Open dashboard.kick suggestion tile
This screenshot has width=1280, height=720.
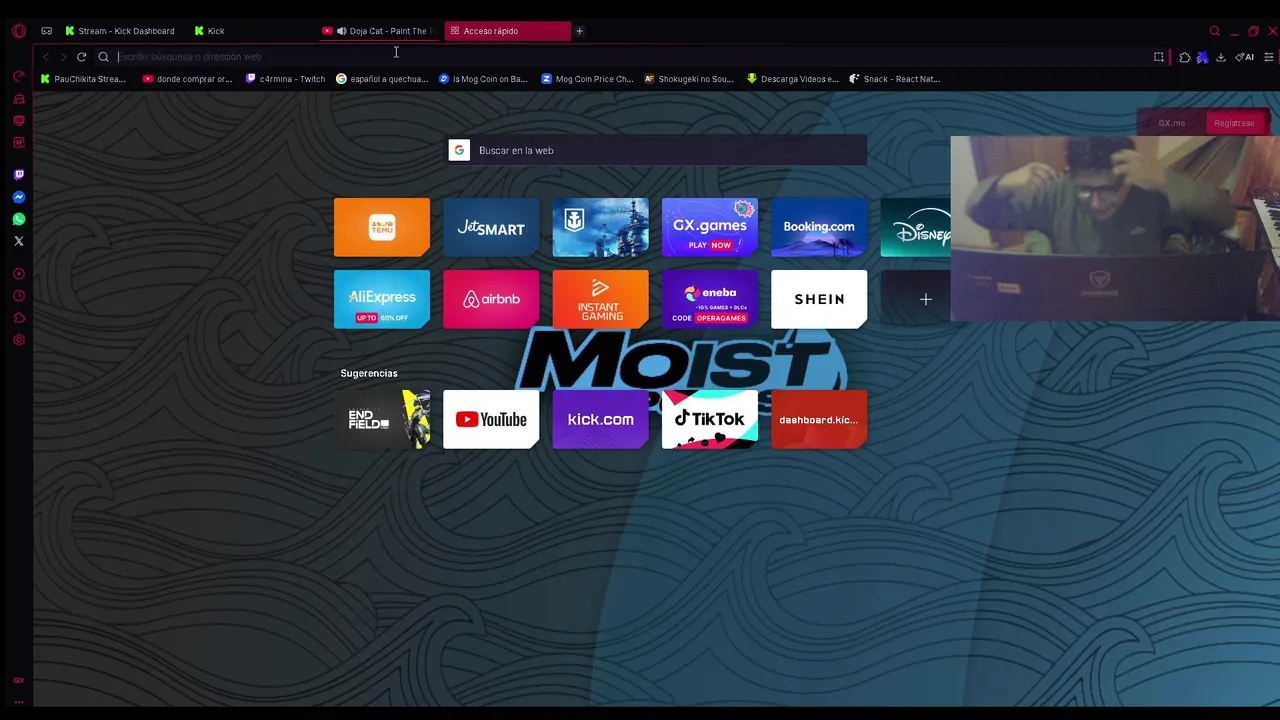pos(819,419)
